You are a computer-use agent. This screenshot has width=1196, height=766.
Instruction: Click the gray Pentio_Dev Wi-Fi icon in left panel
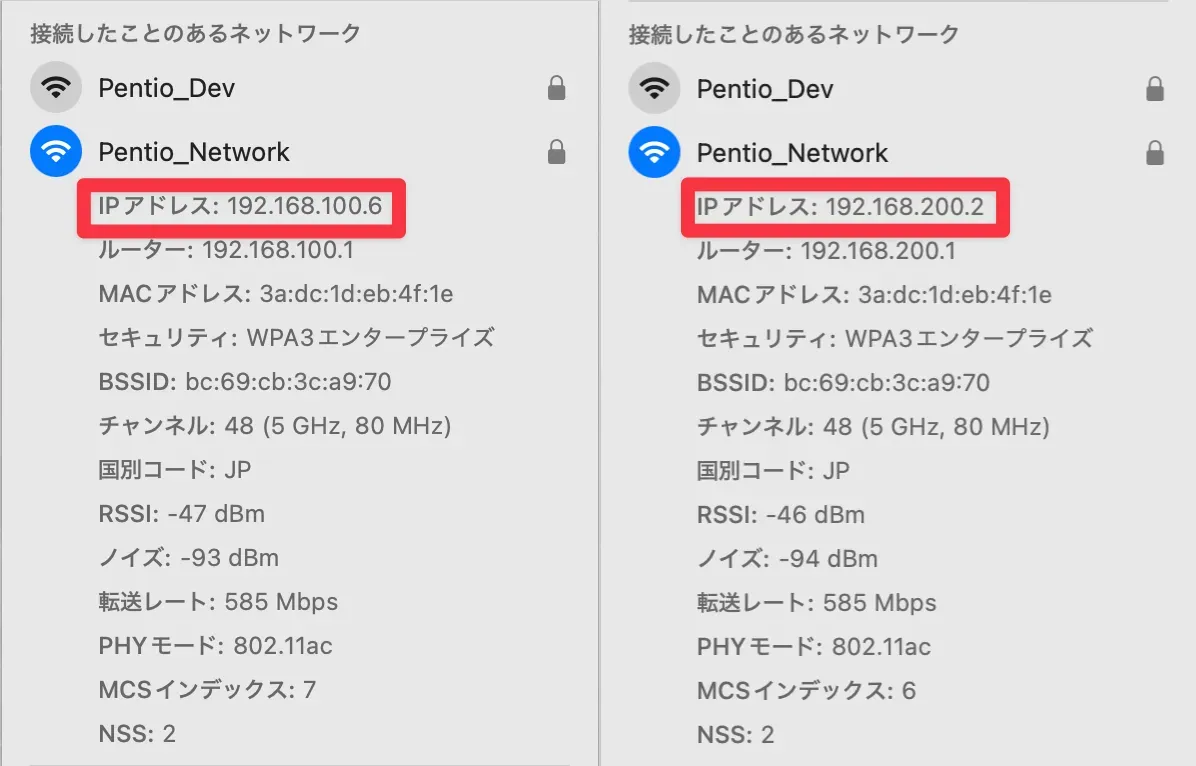[x=56, y=88]
